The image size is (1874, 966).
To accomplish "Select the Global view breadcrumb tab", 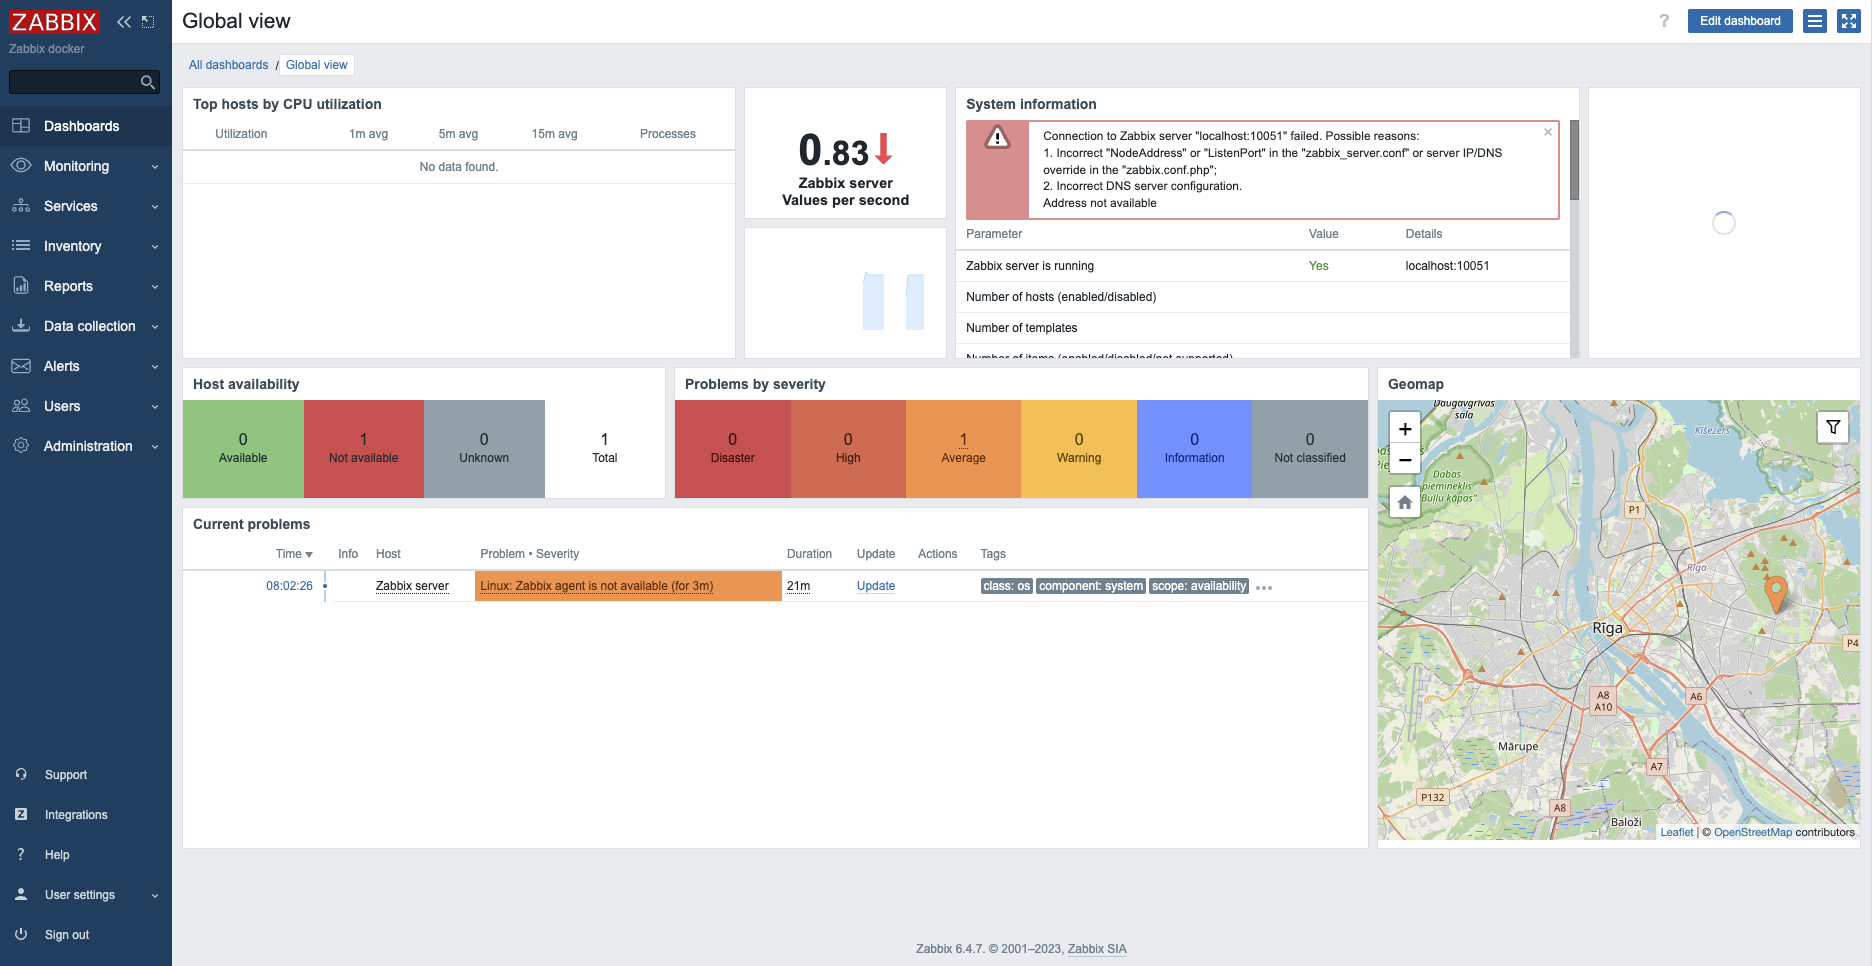I will point(317,65).
